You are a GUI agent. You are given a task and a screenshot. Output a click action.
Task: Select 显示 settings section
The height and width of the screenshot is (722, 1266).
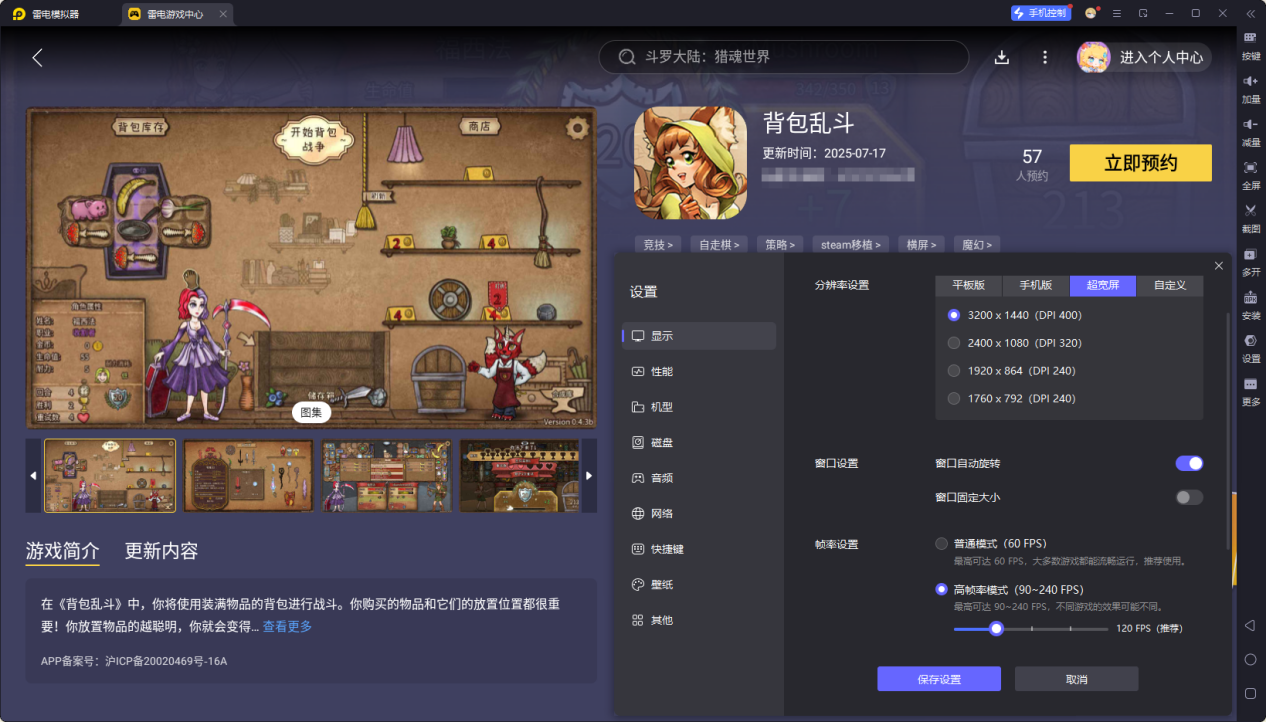(x=699, y=336)
